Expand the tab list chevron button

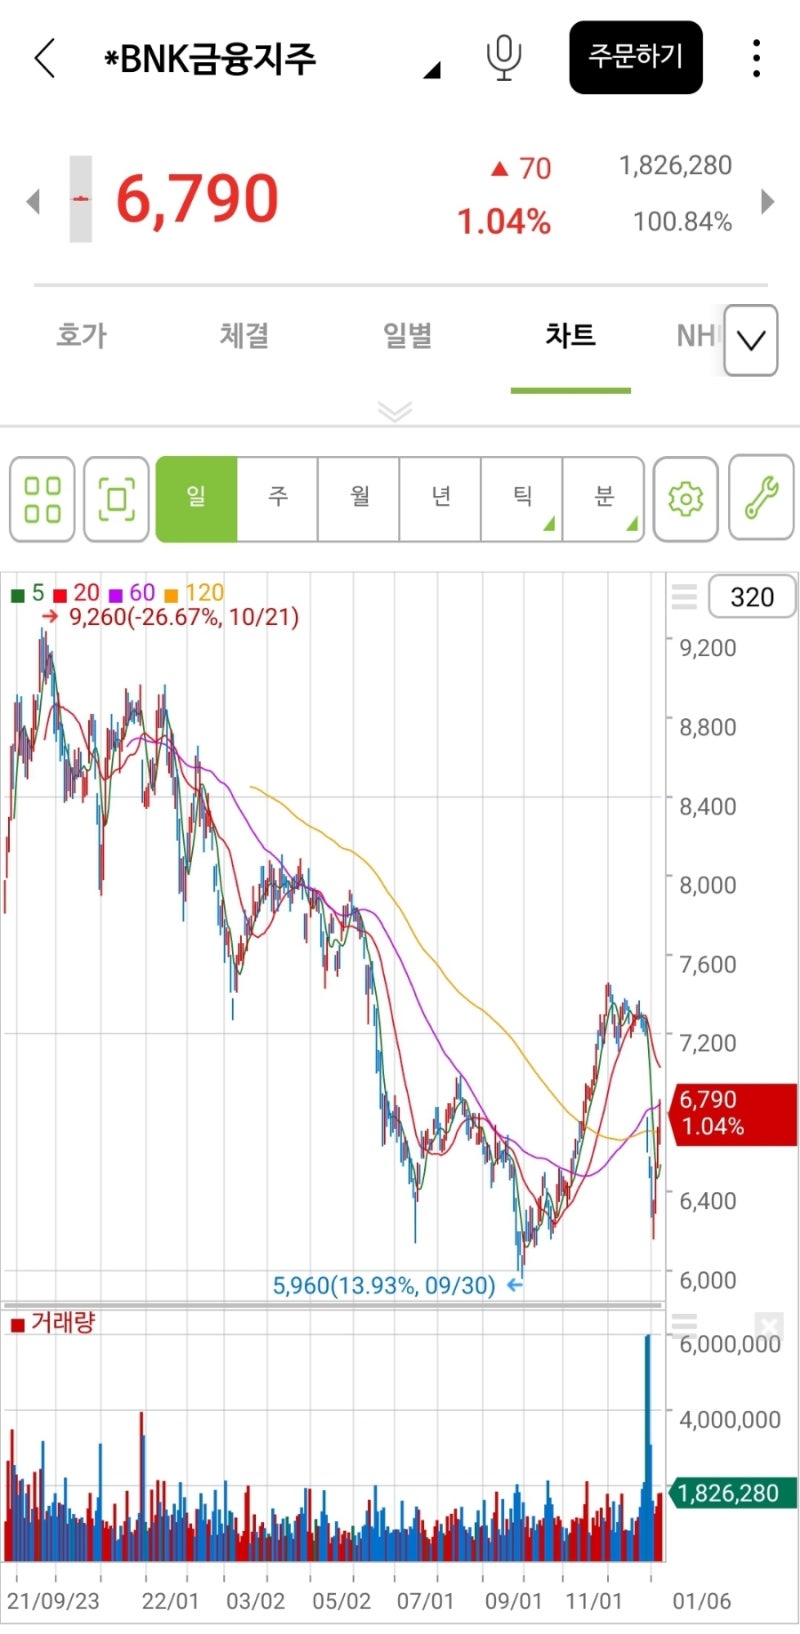(751, 340)
